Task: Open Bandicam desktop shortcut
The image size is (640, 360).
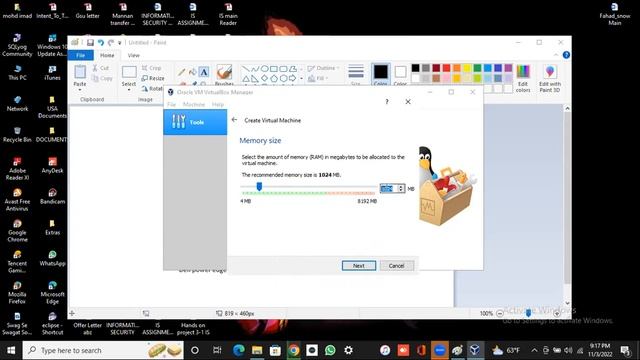Action: tap(52, 196)
